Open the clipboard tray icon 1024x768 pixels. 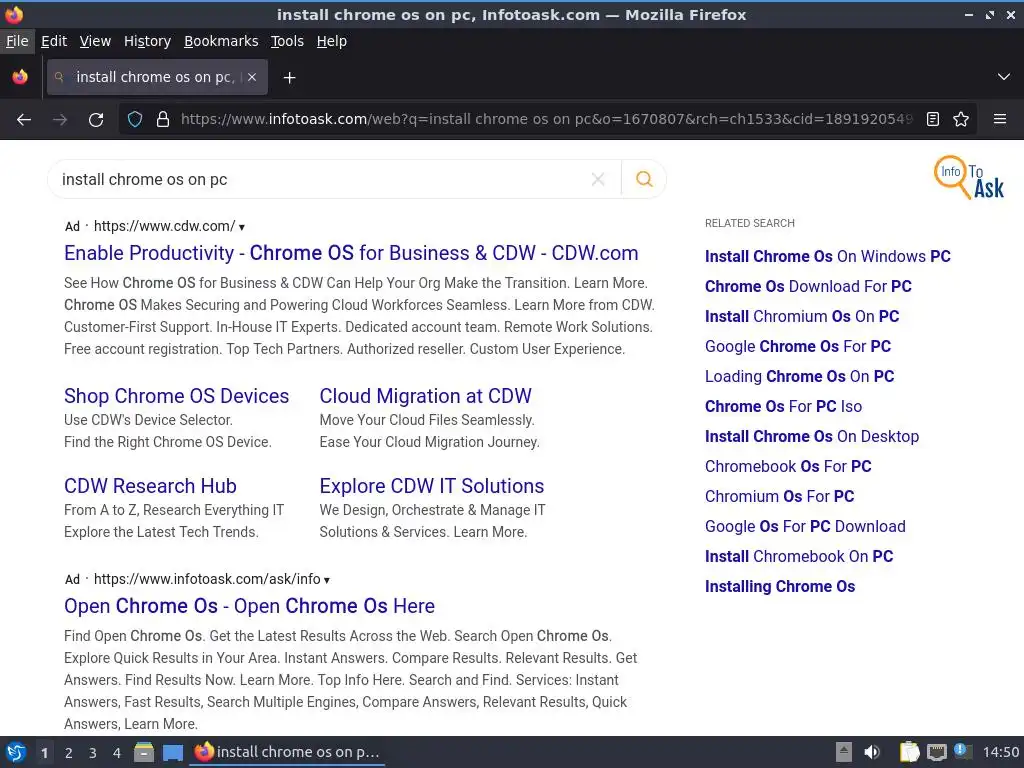pyautogui.click(x=909, y=752)
